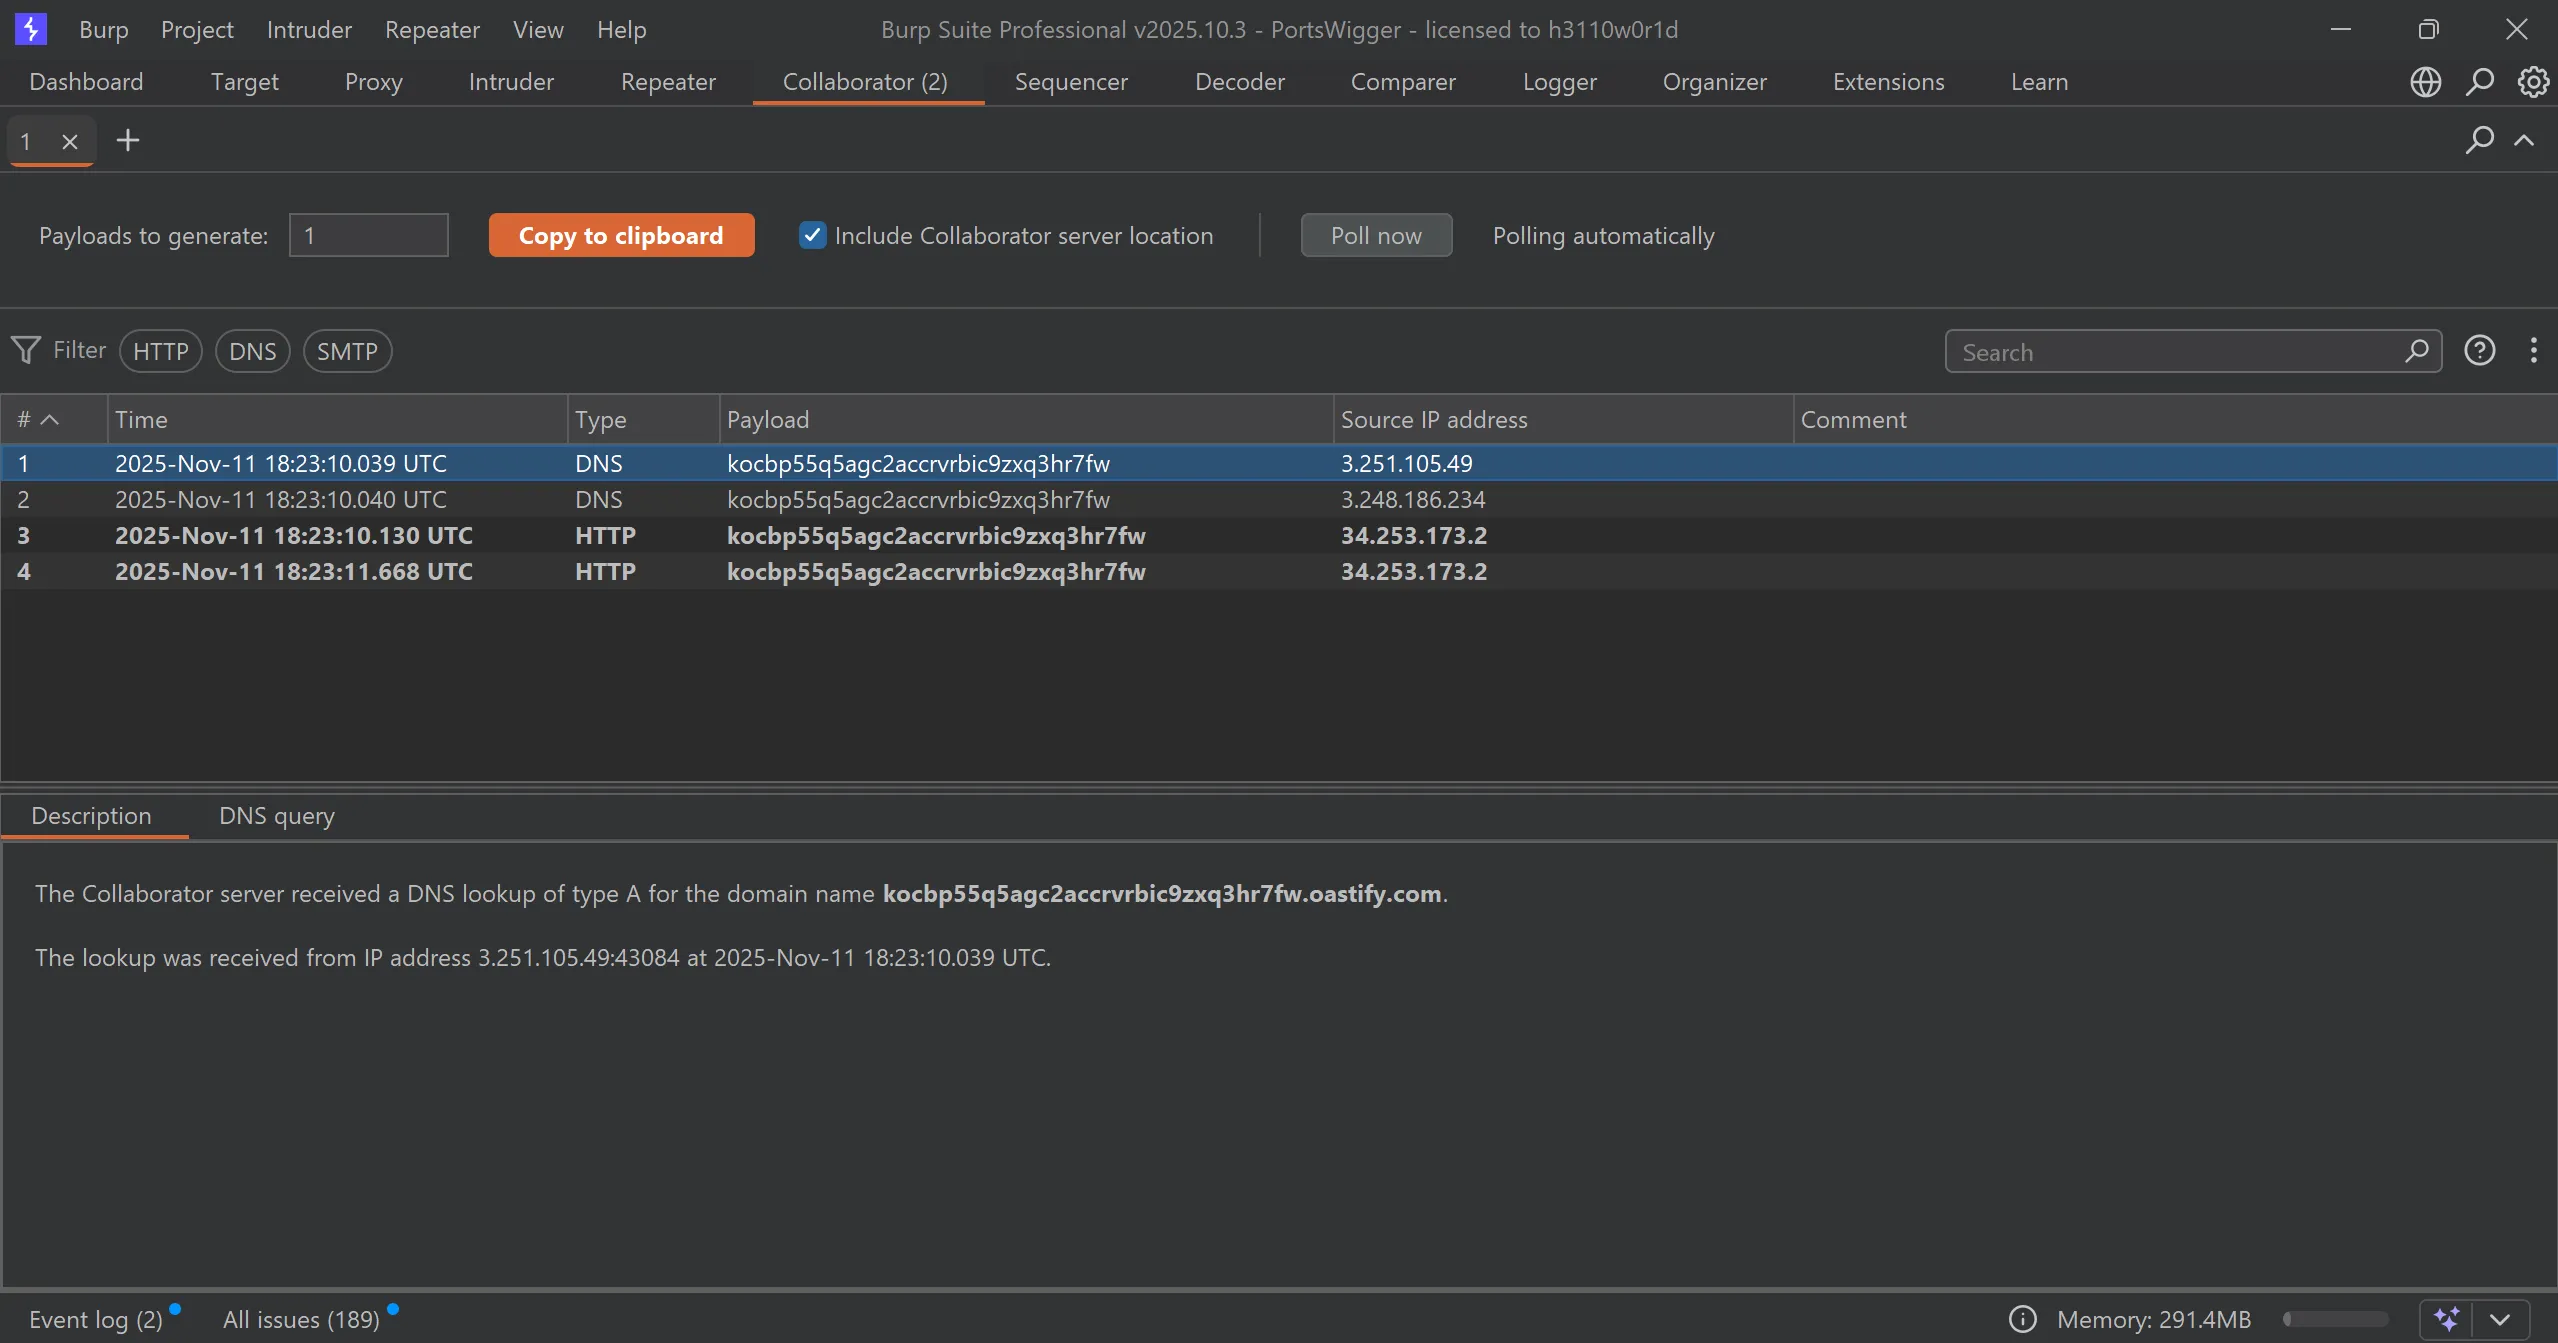The height and width of the screenshot is (1343, 2558).
Task: Open the three-dot options menu
Action: 2533,351
